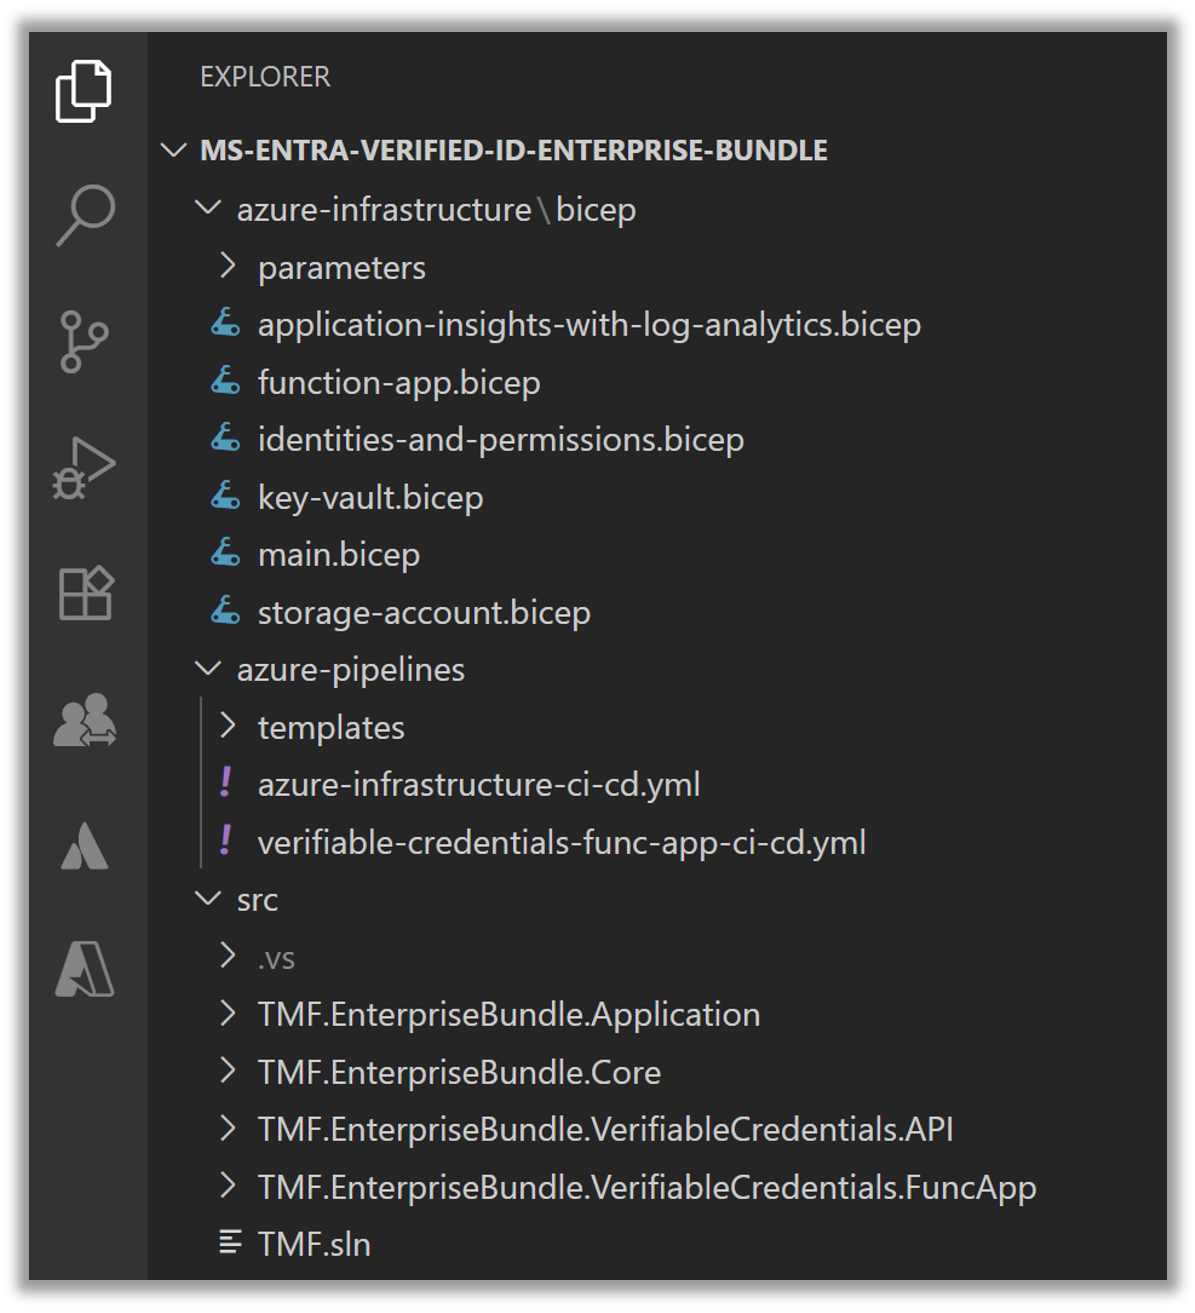Open the Extensions view icon
This screenshot has width=1195, height=1313.
86,593
